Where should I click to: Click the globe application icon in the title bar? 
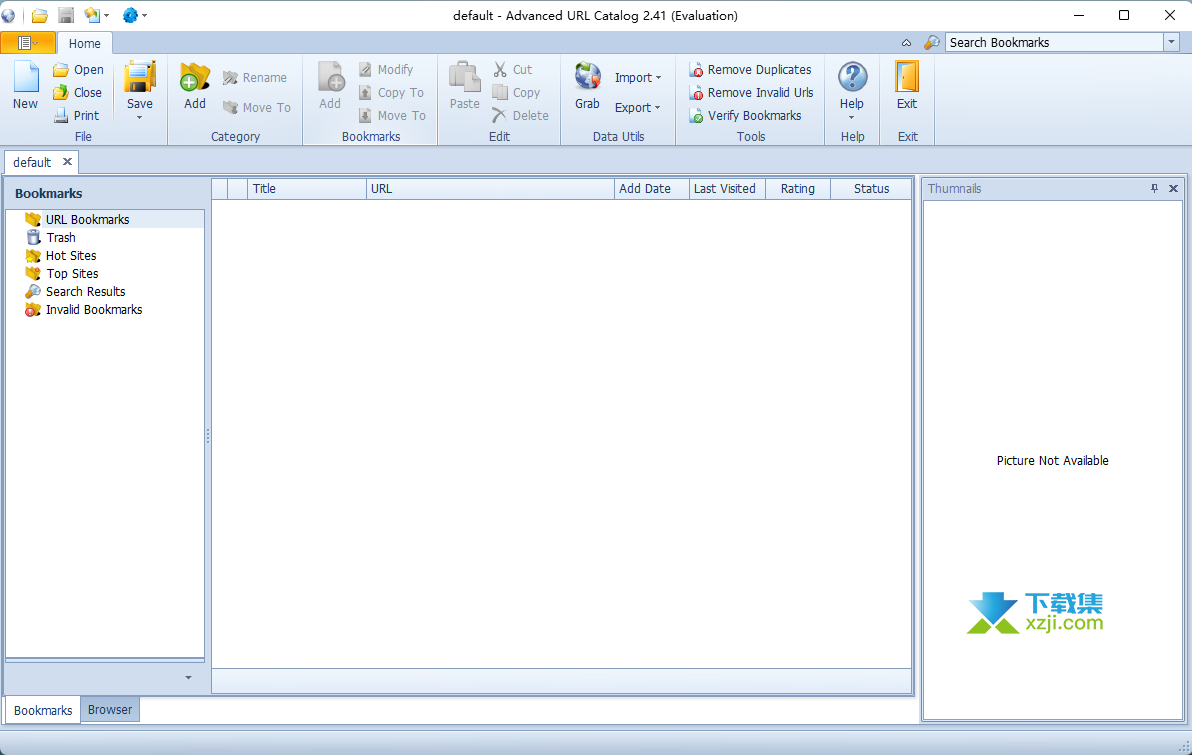(x=8, y=15)
